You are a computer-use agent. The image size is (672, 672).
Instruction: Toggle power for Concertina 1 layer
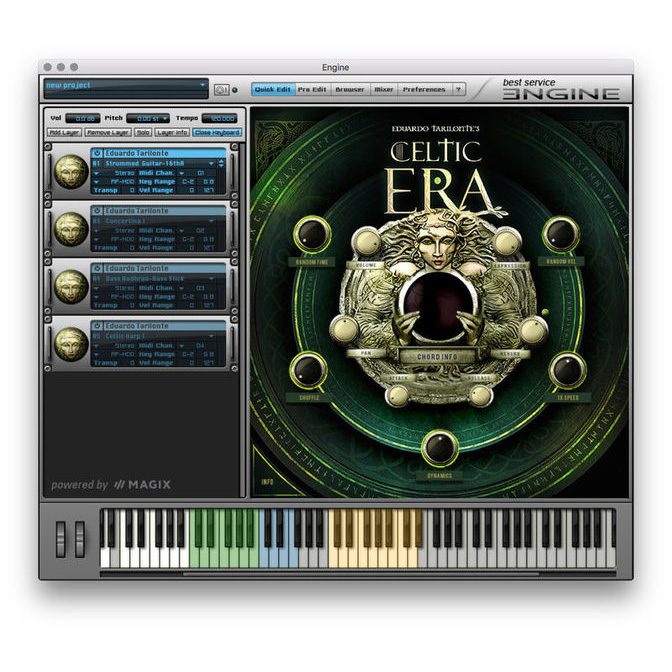97,210
